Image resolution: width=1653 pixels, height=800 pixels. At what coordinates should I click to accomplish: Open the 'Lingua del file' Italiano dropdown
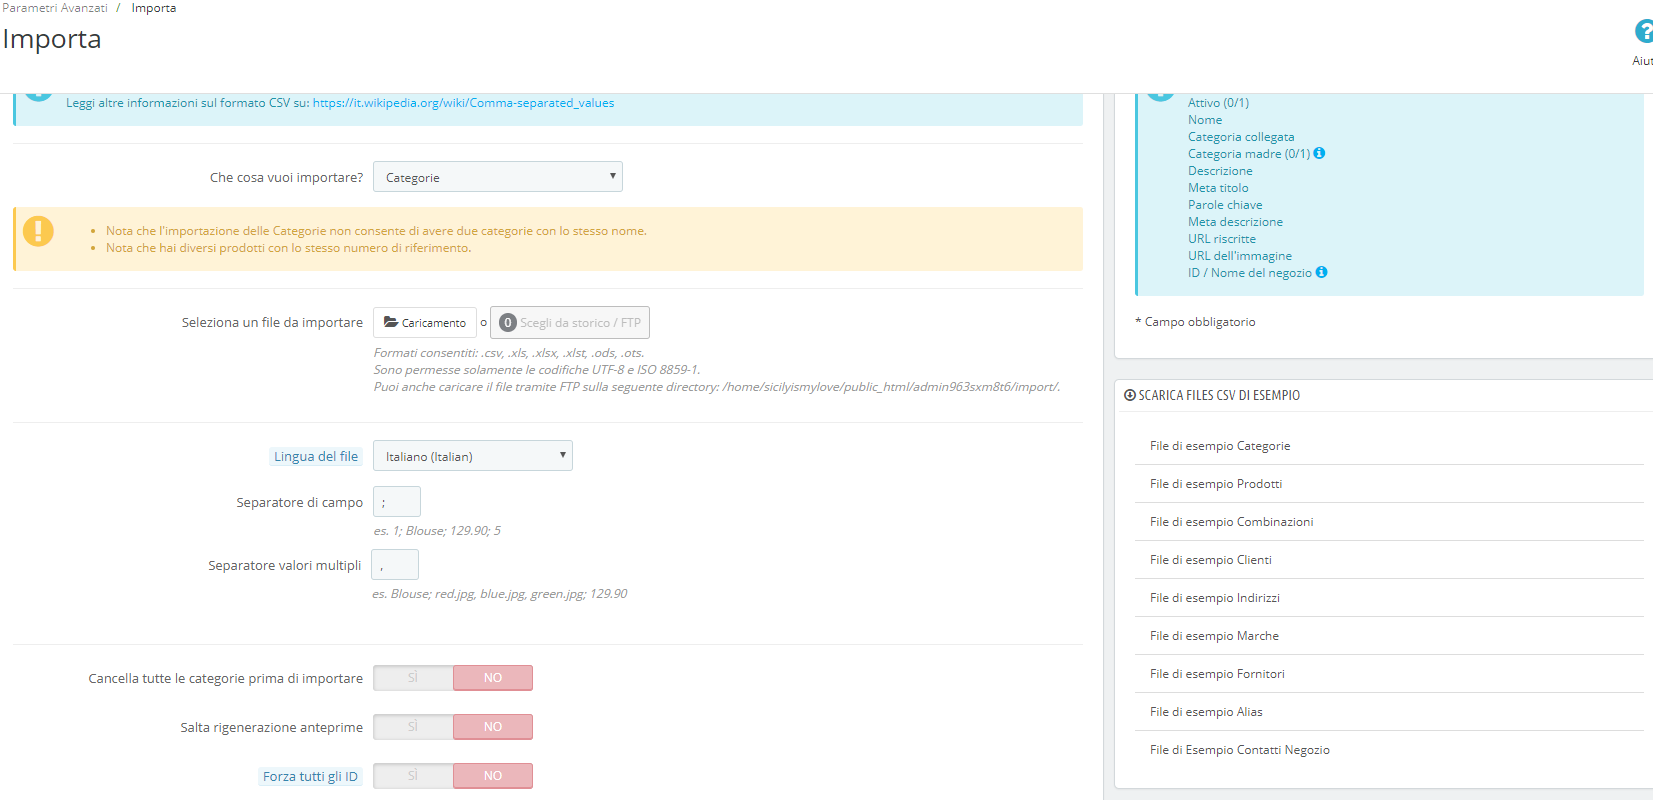pos(473,456)
